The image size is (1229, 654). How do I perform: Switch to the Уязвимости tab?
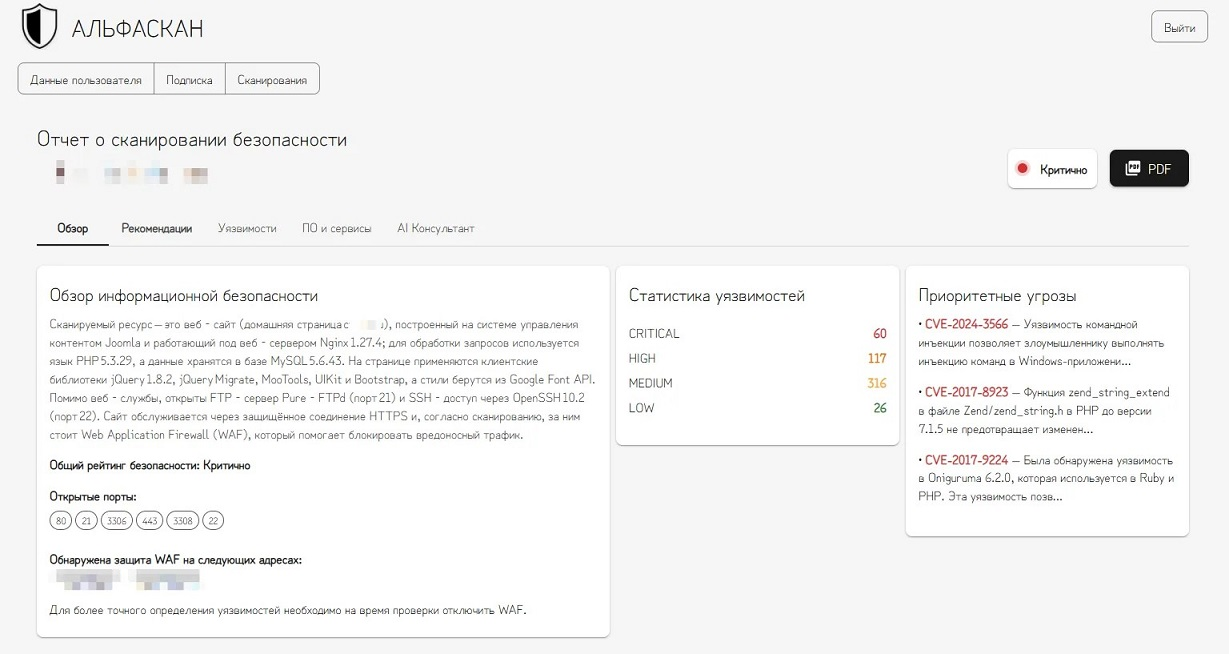247,228
